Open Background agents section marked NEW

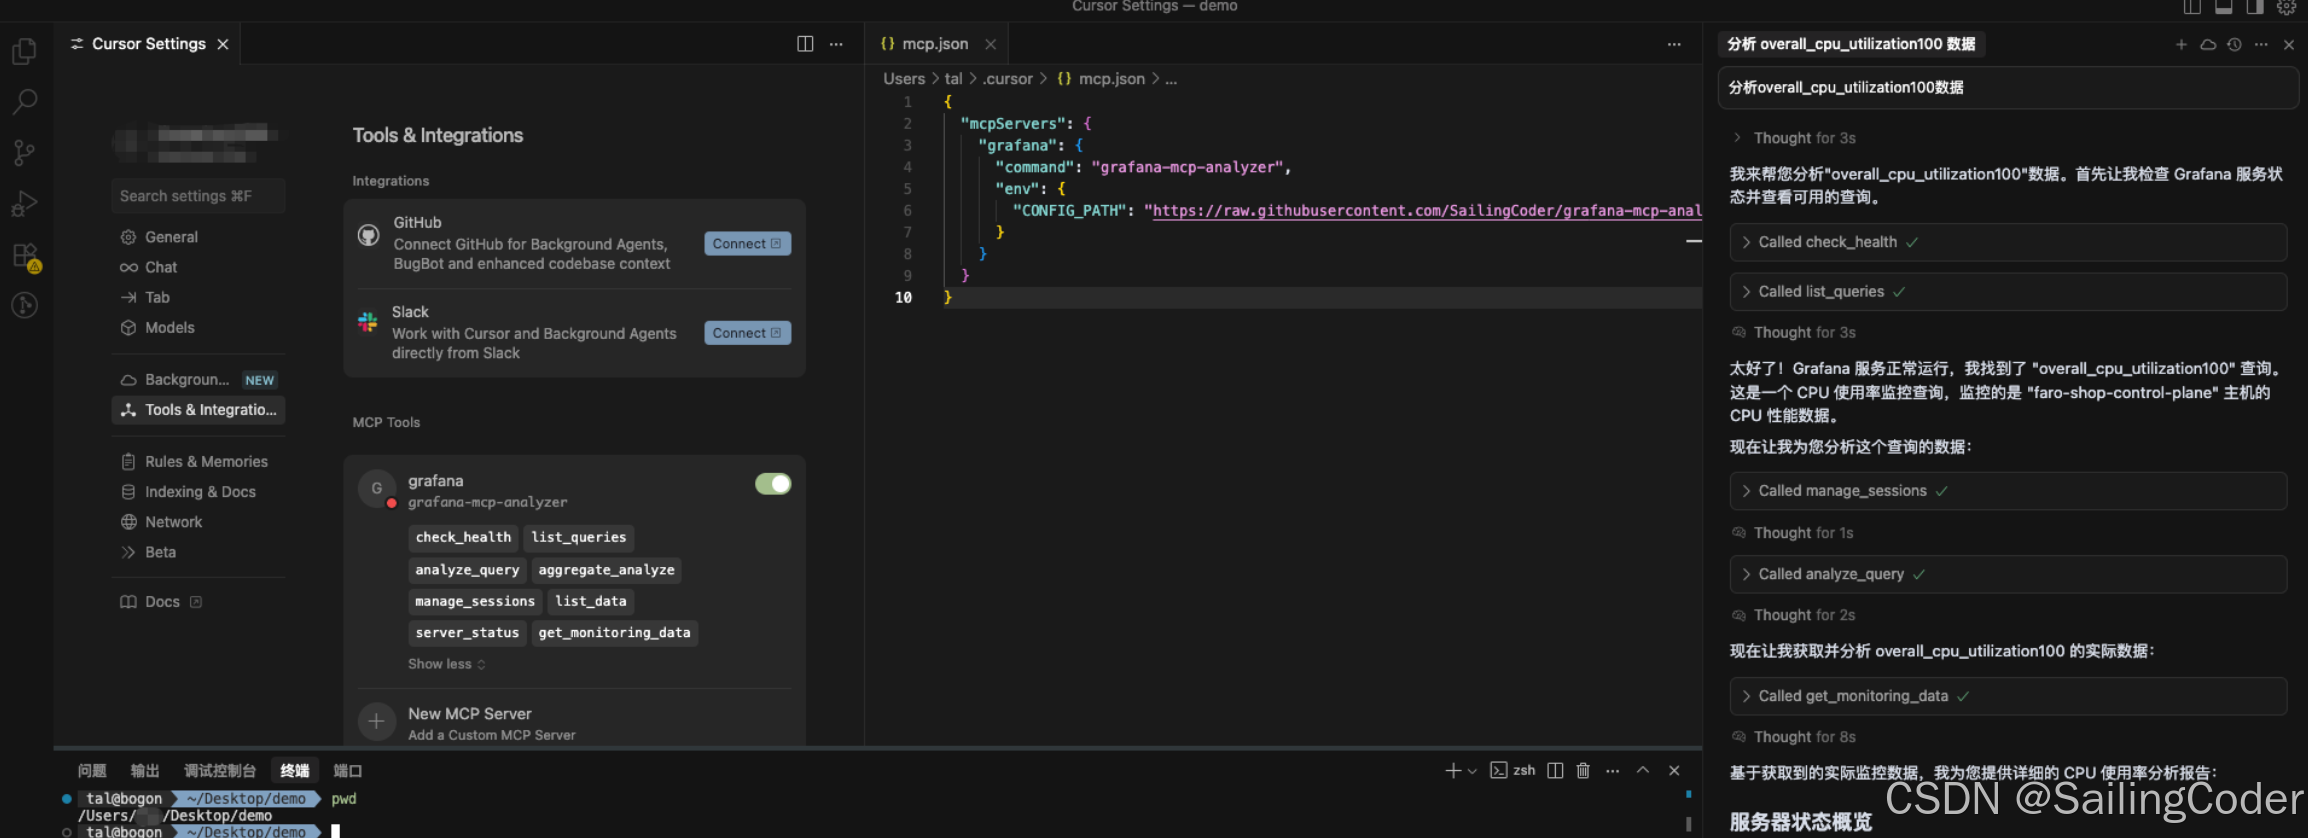pyautogui.click(x=198, y=380)
